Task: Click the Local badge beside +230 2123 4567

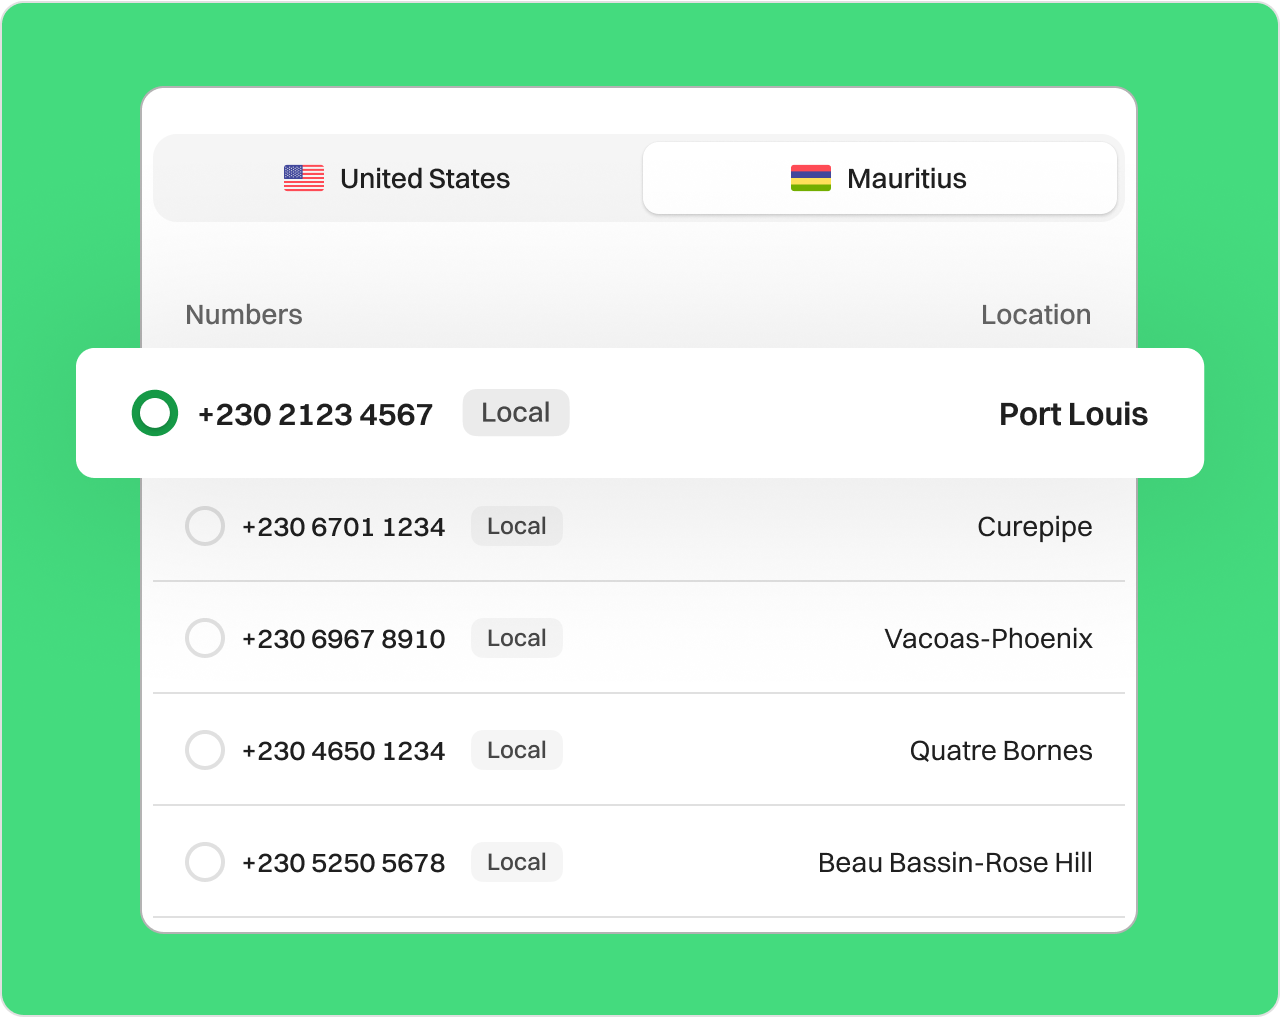Action: [515, 413]
